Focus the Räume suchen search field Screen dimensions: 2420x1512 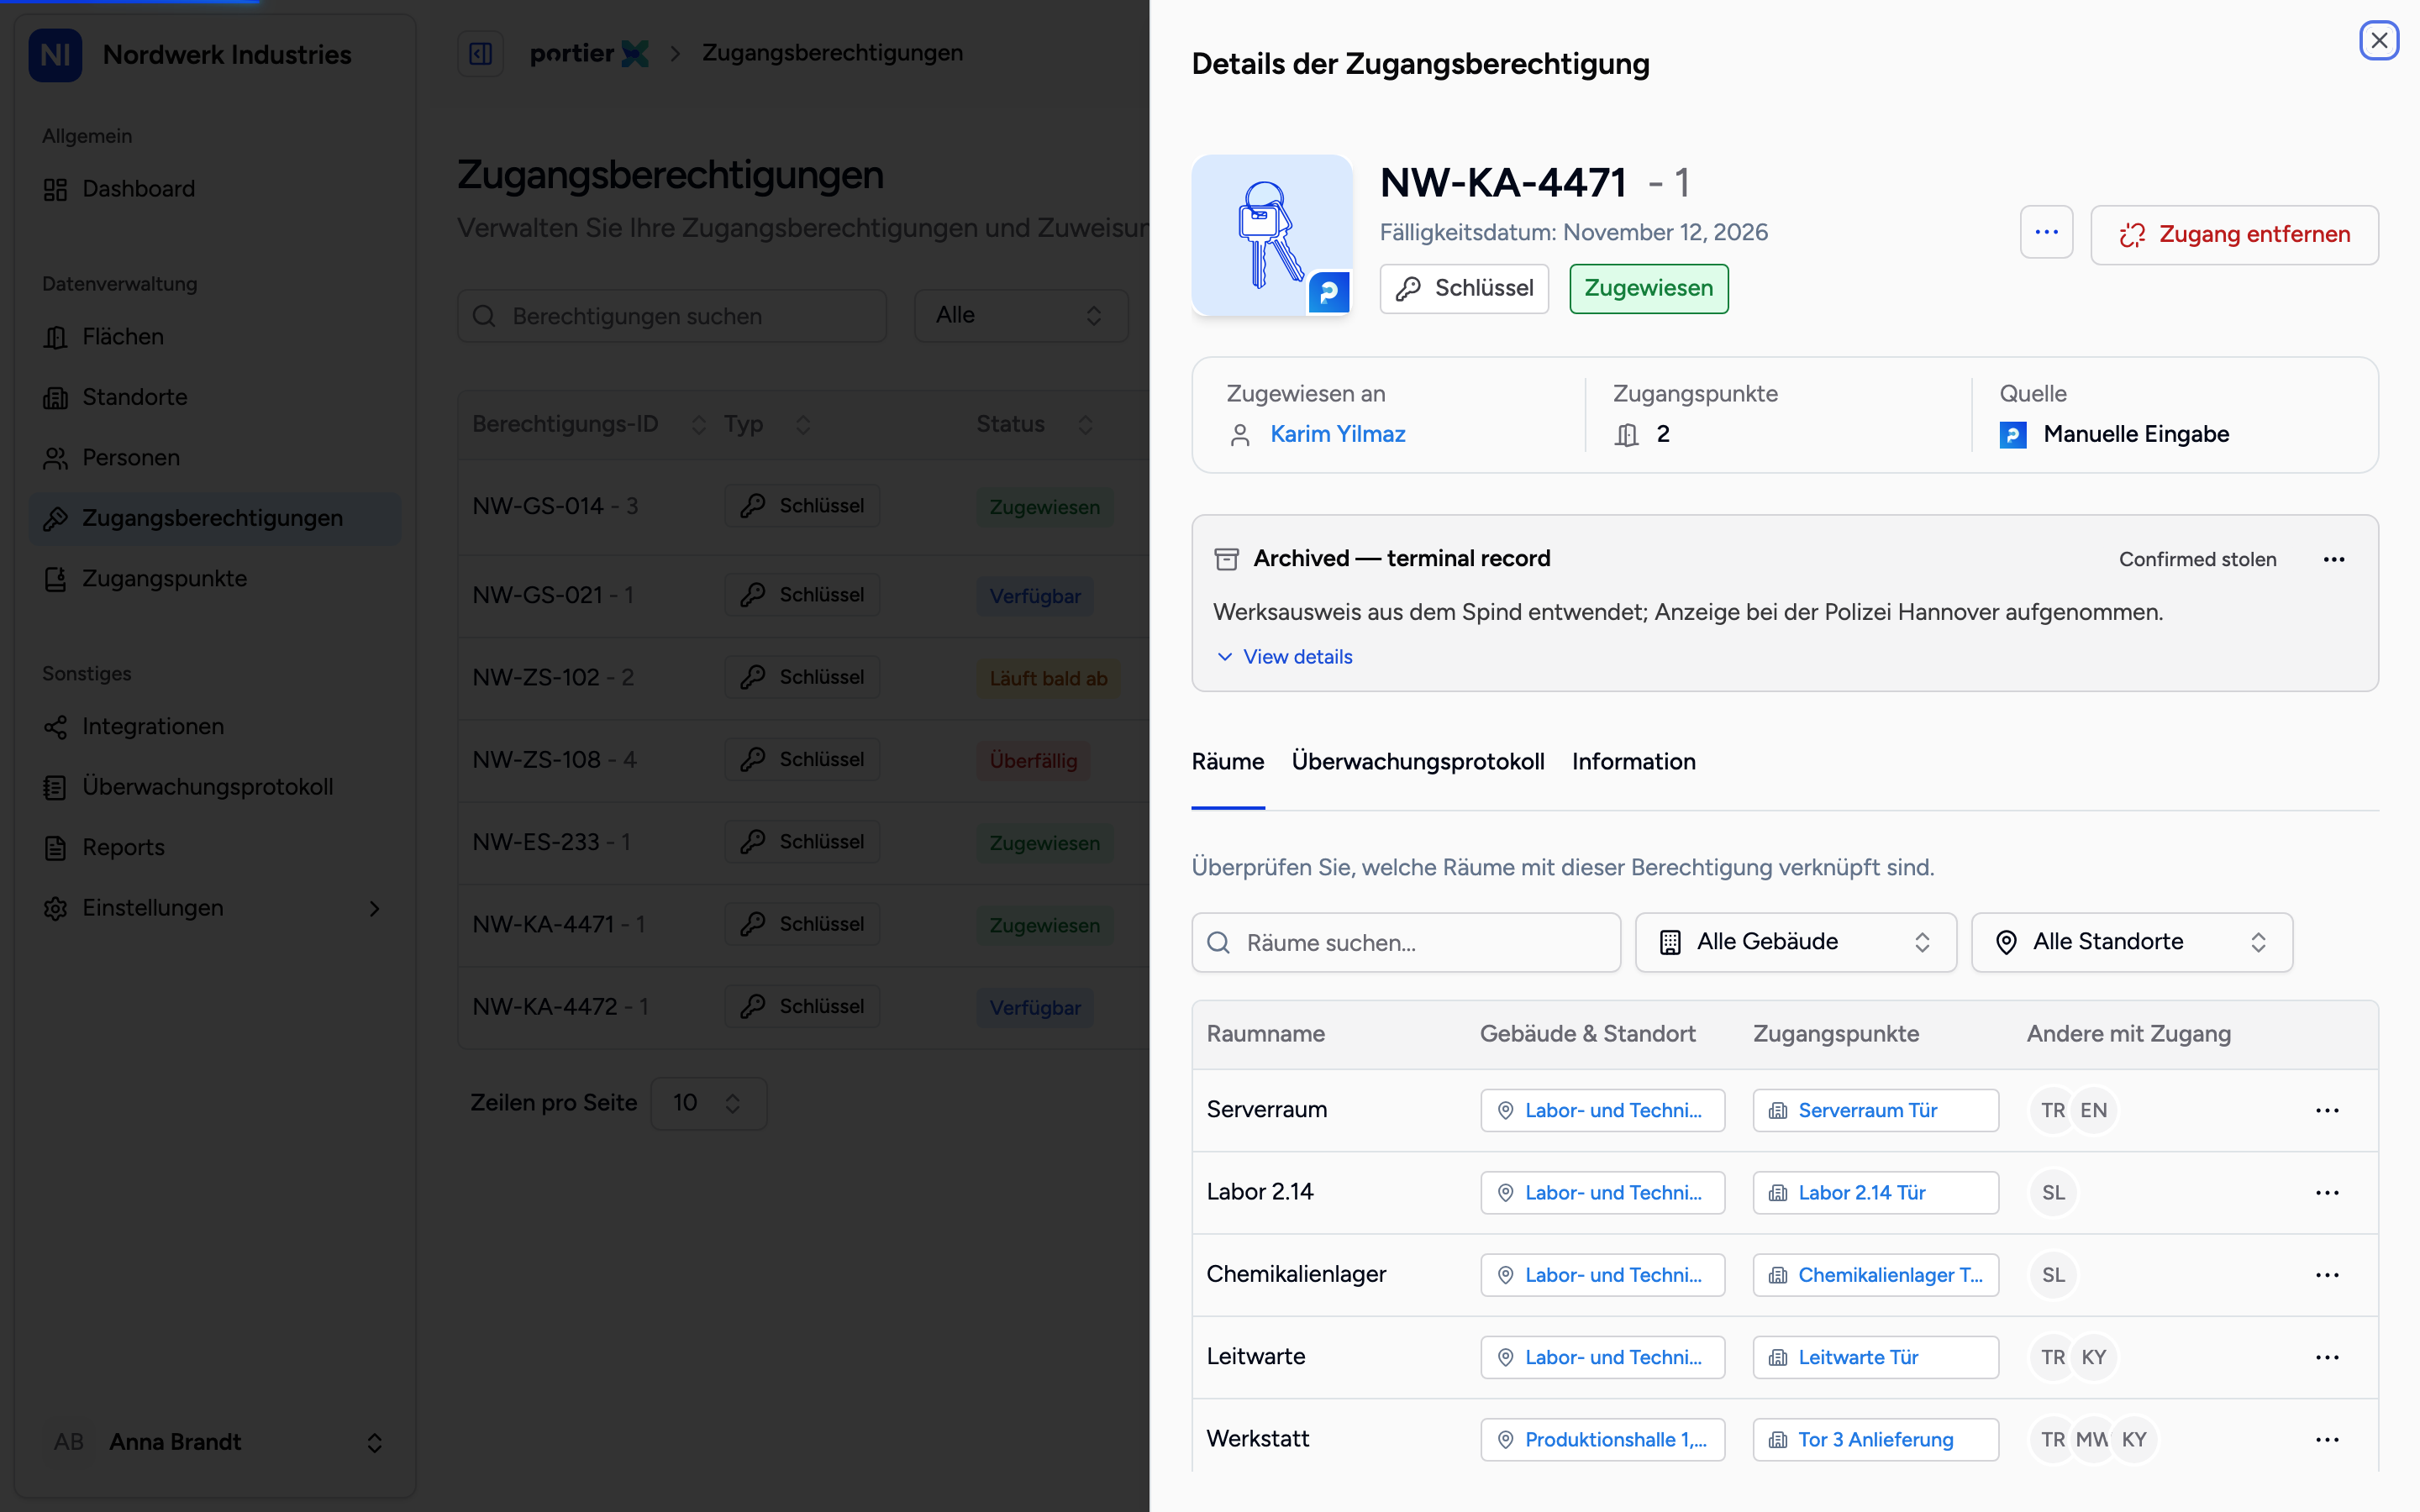coord(1406,942)
